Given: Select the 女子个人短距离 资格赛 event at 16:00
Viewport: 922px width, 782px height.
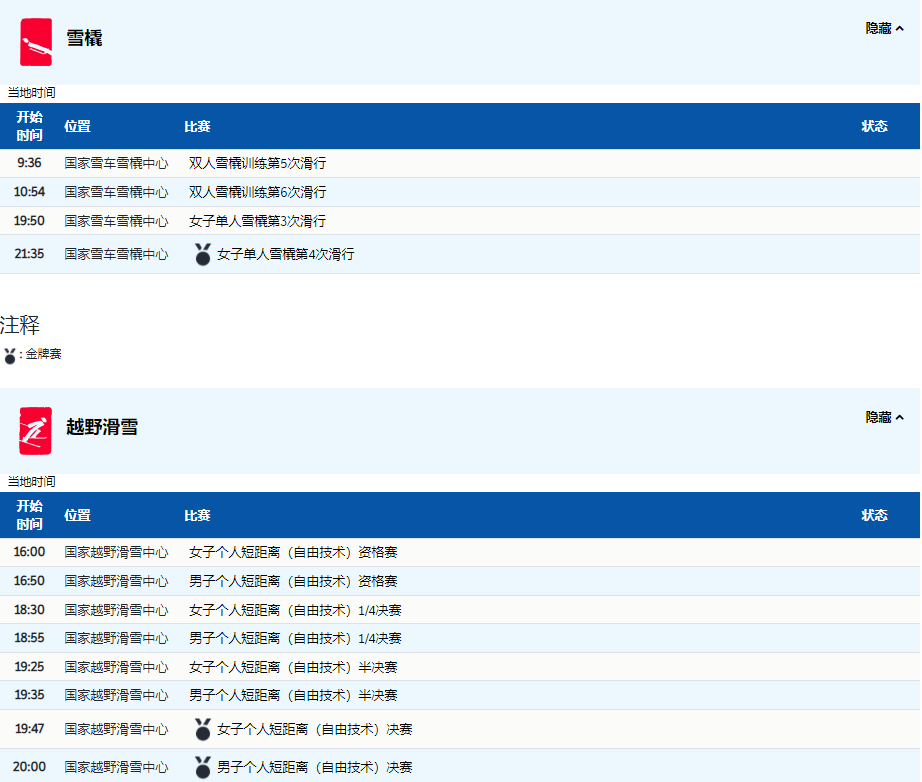Looking at the screenshot, I should point(293,552).
